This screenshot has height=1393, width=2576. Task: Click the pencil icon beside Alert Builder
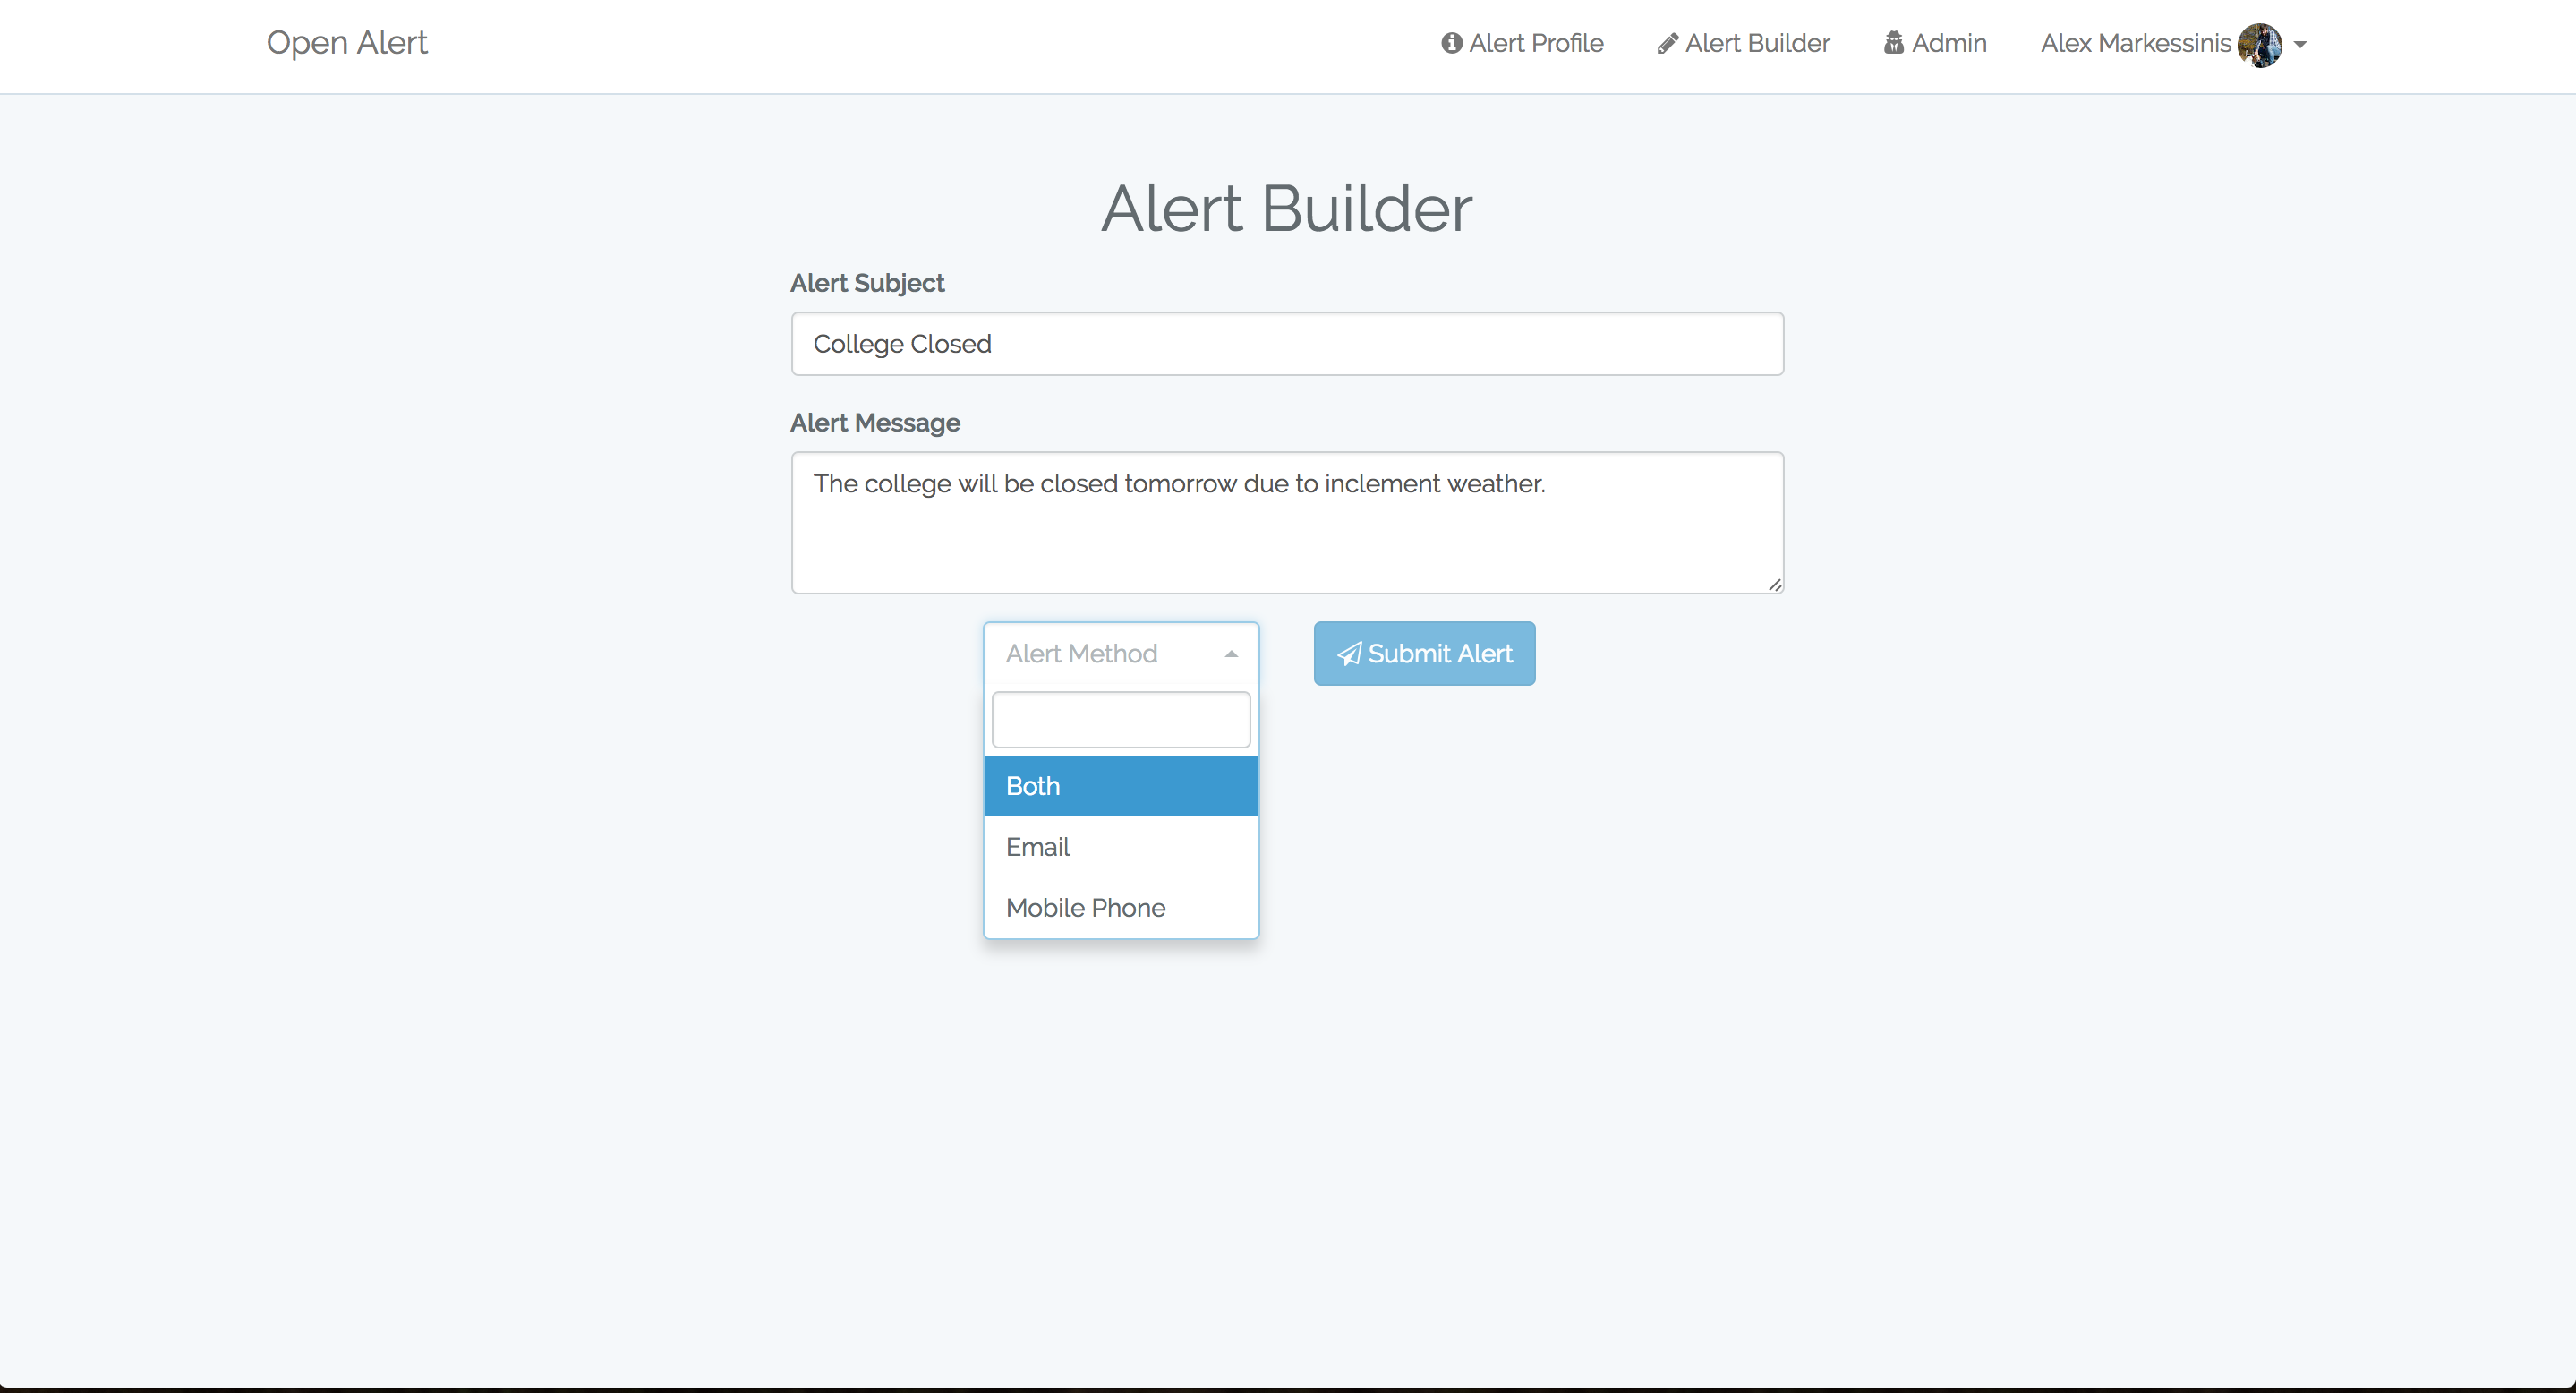tap(1667, 44)
